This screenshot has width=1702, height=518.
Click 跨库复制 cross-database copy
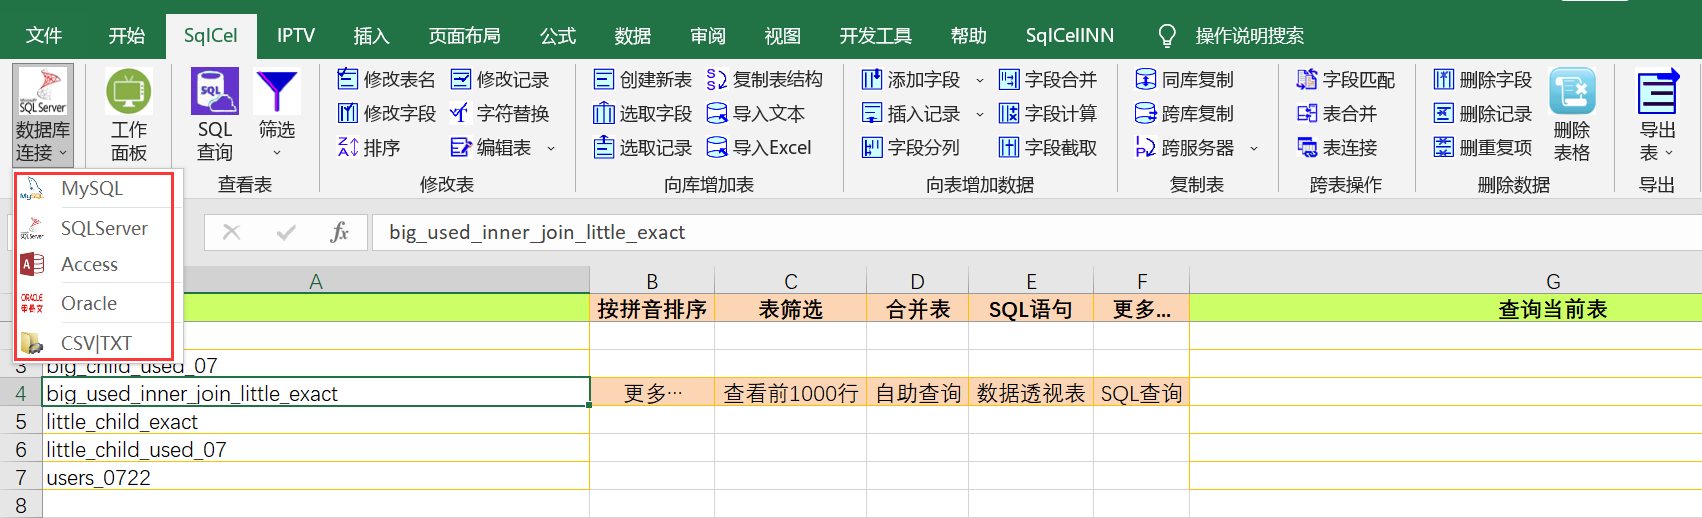pos(1184,113)
